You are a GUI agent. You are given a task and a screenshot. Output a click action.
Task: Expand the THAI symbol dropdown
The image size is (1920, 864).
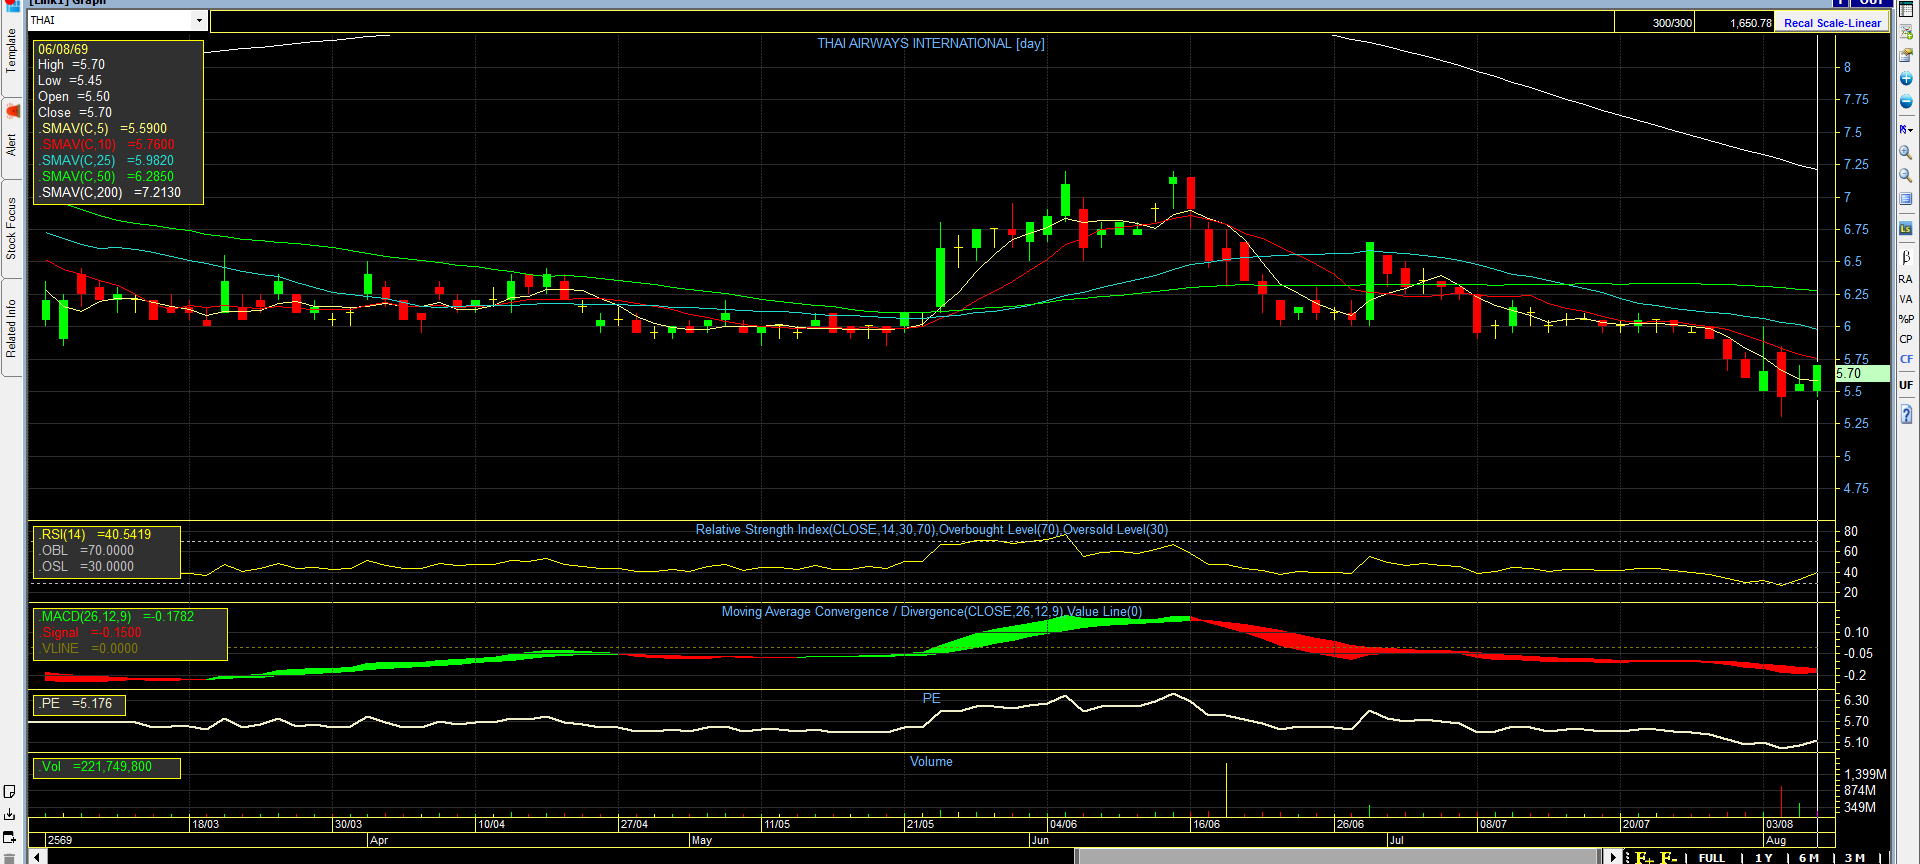[x=199, y=20]
